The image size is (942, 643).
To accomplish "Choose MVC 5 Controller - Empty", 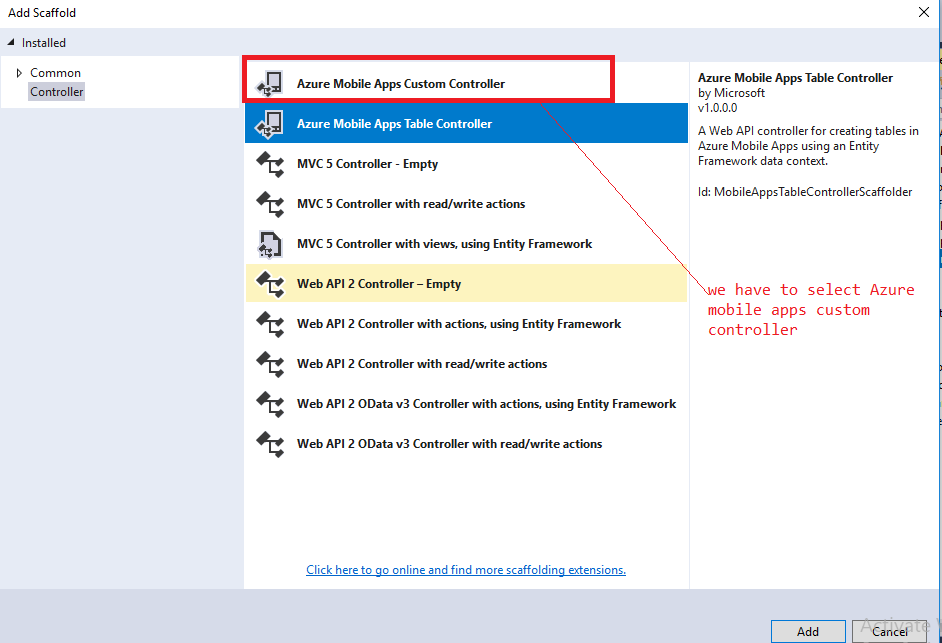I will pyautogui.click(x=466, y=163).
